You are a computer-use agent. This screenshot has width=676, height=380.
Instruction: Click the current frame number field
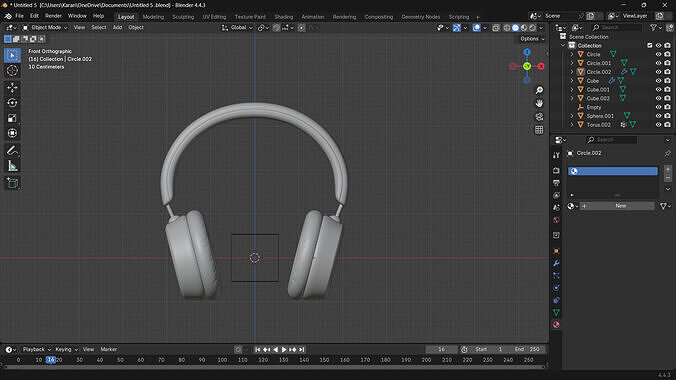tap(441, 349)
